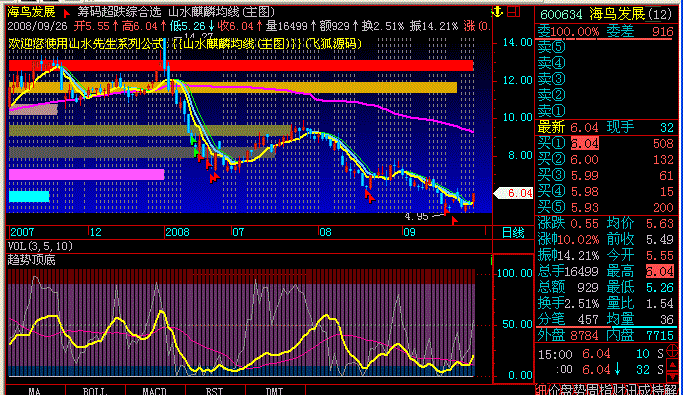Click the 4.95 low price annotation
Screen dimensions: 683x395
tap(416, 216)
